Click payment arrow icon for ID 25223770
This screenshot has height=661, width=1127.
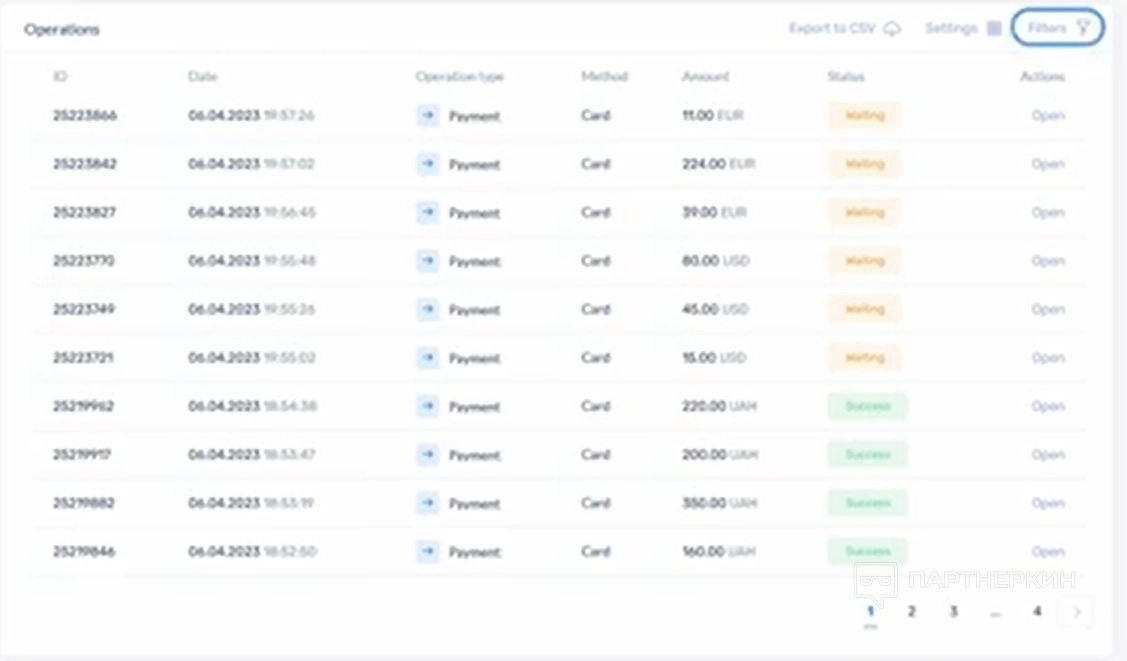tap(428, 261)
